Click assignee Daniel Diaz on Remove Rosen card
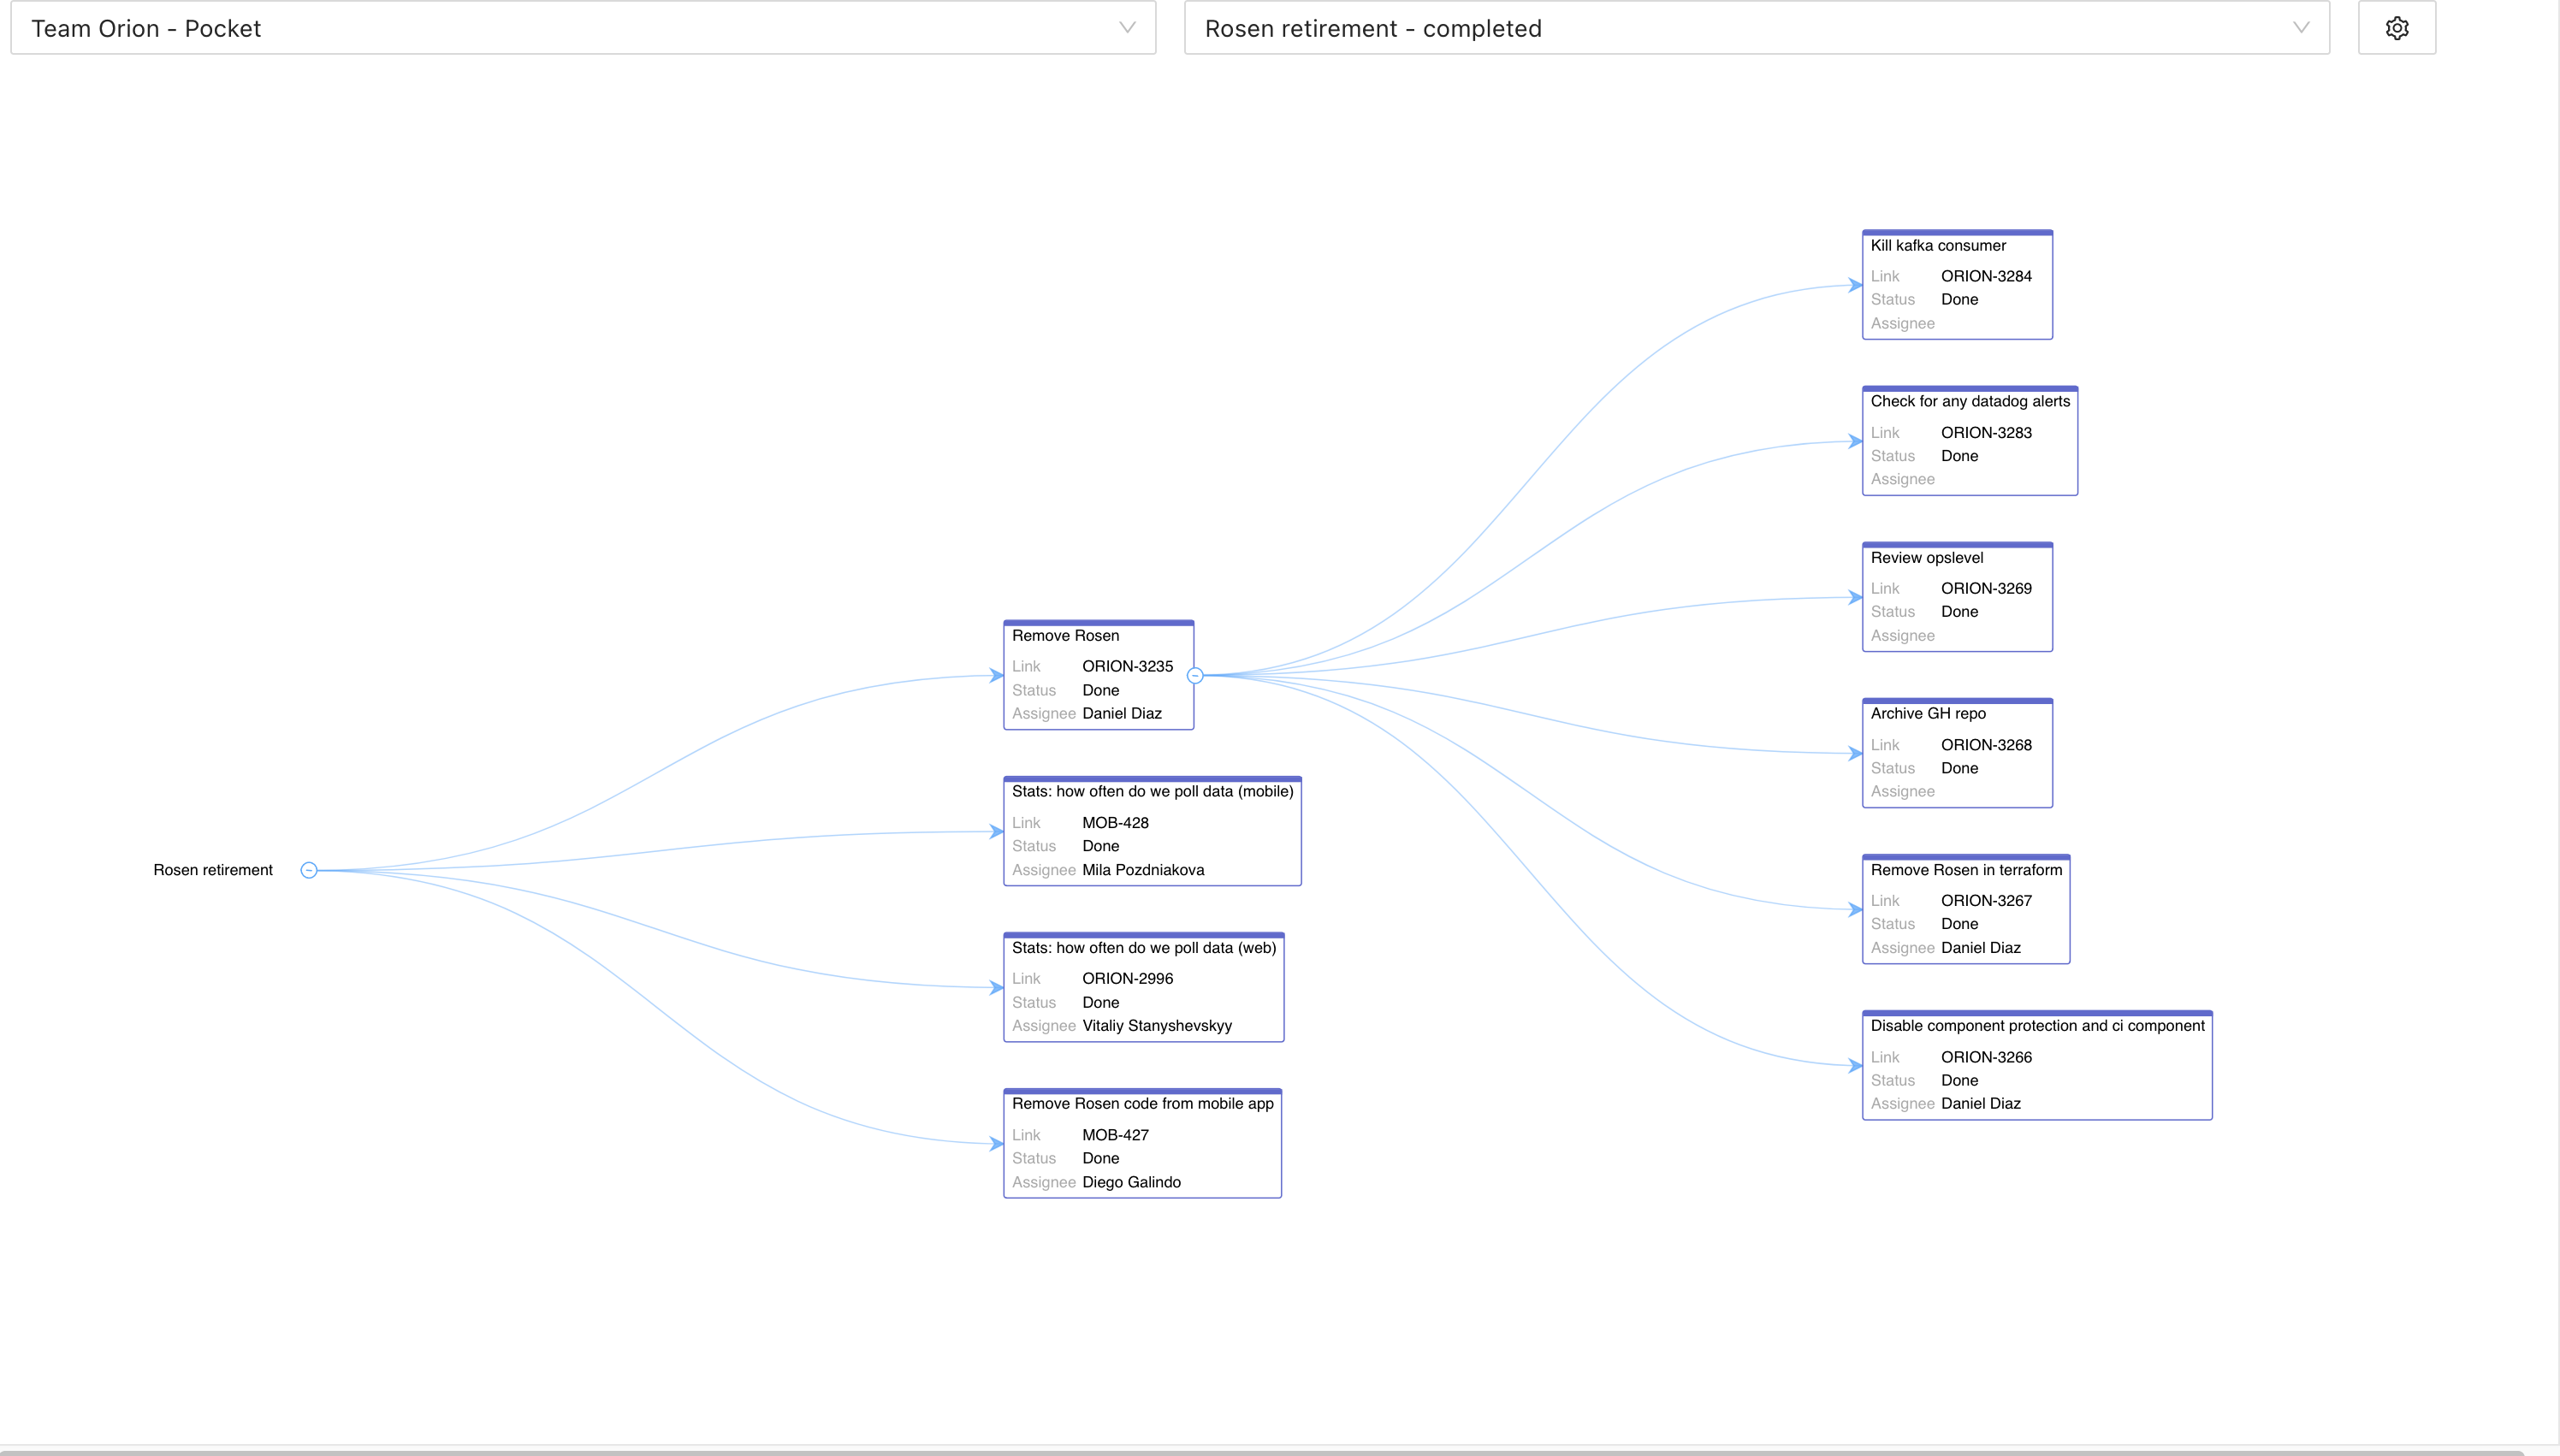This screenshot has width=2560, height=1456. tap(1122, 713)
